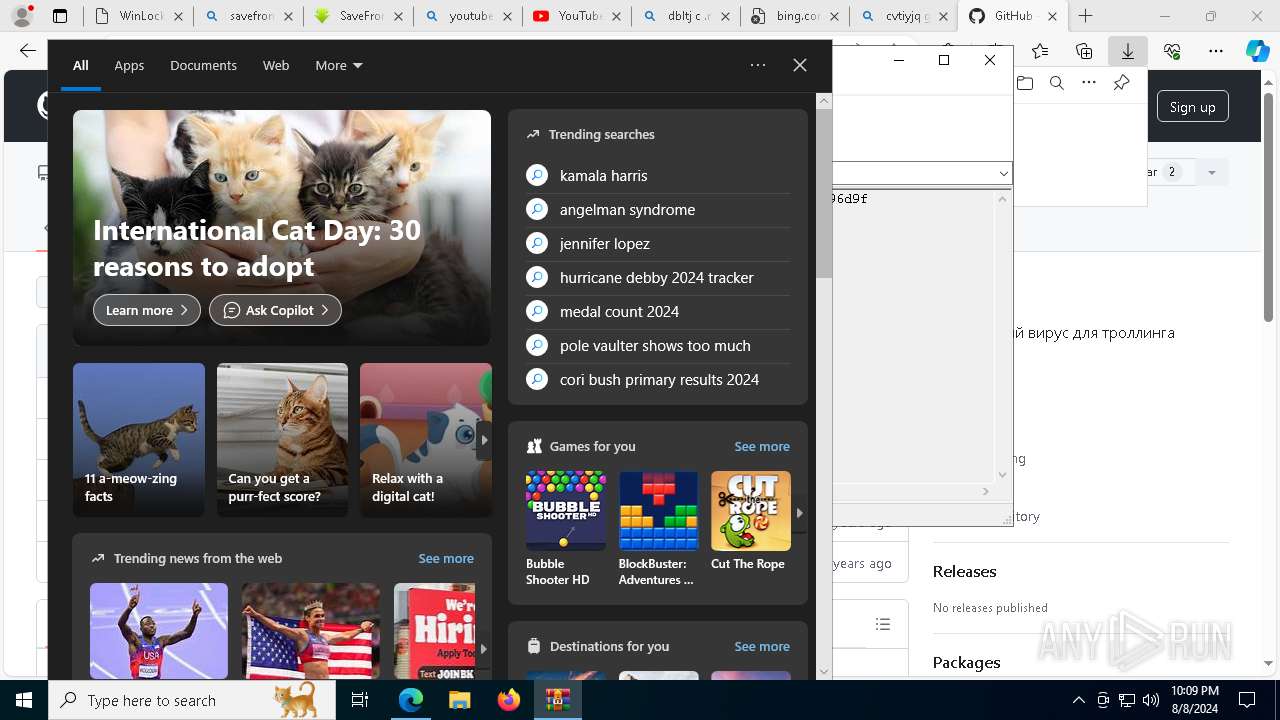Screen dimensions: 1280x720
Task: Open the dropdown in the small dialog
Action: (x=1003, y=173)
